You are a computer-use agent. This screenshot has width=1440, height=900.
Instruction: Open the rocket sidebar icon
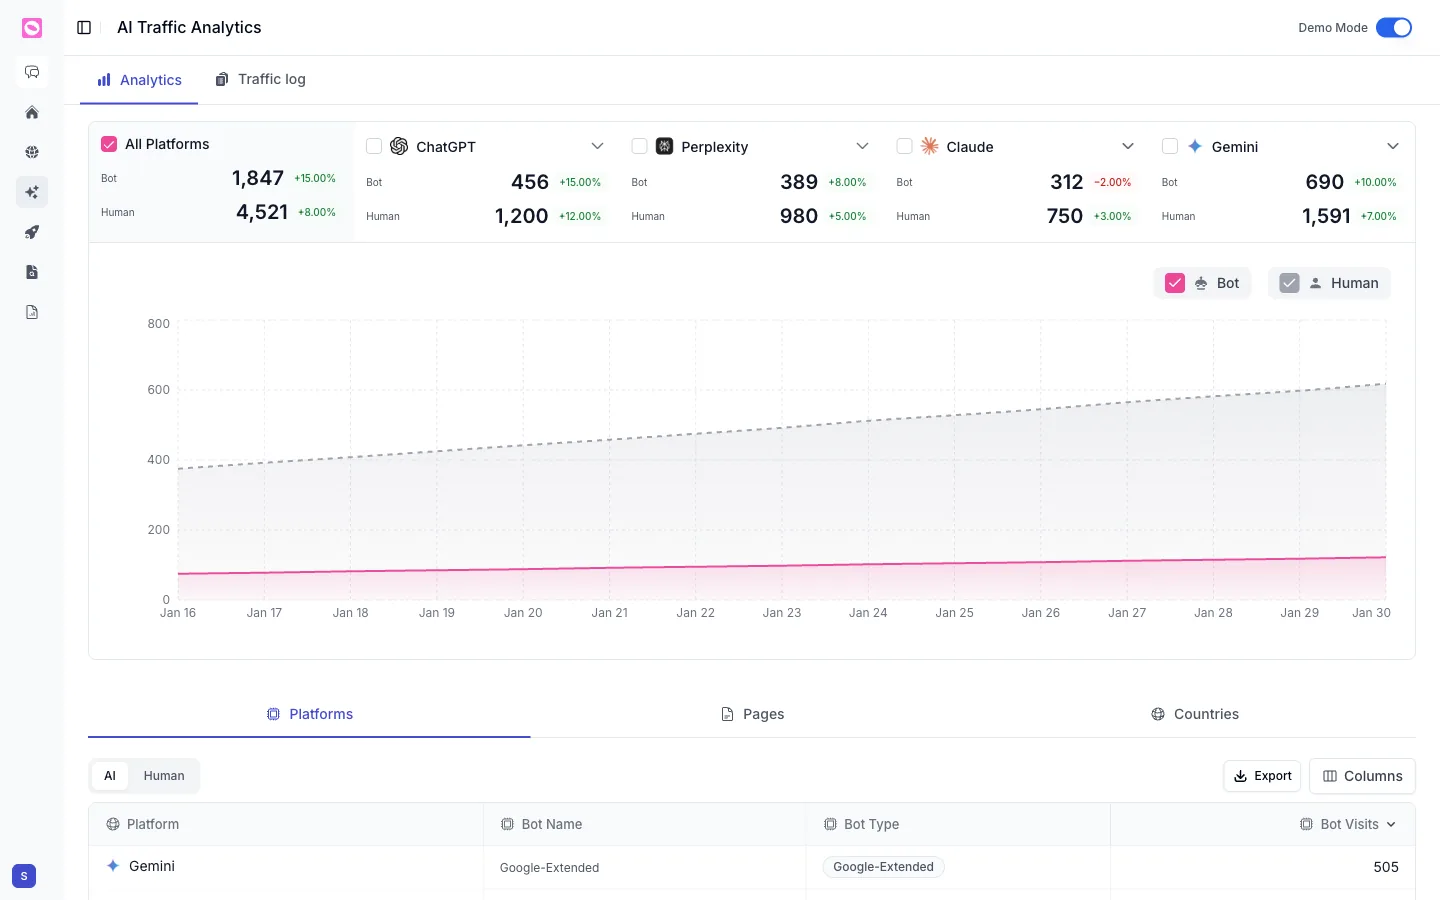point(32,232)
